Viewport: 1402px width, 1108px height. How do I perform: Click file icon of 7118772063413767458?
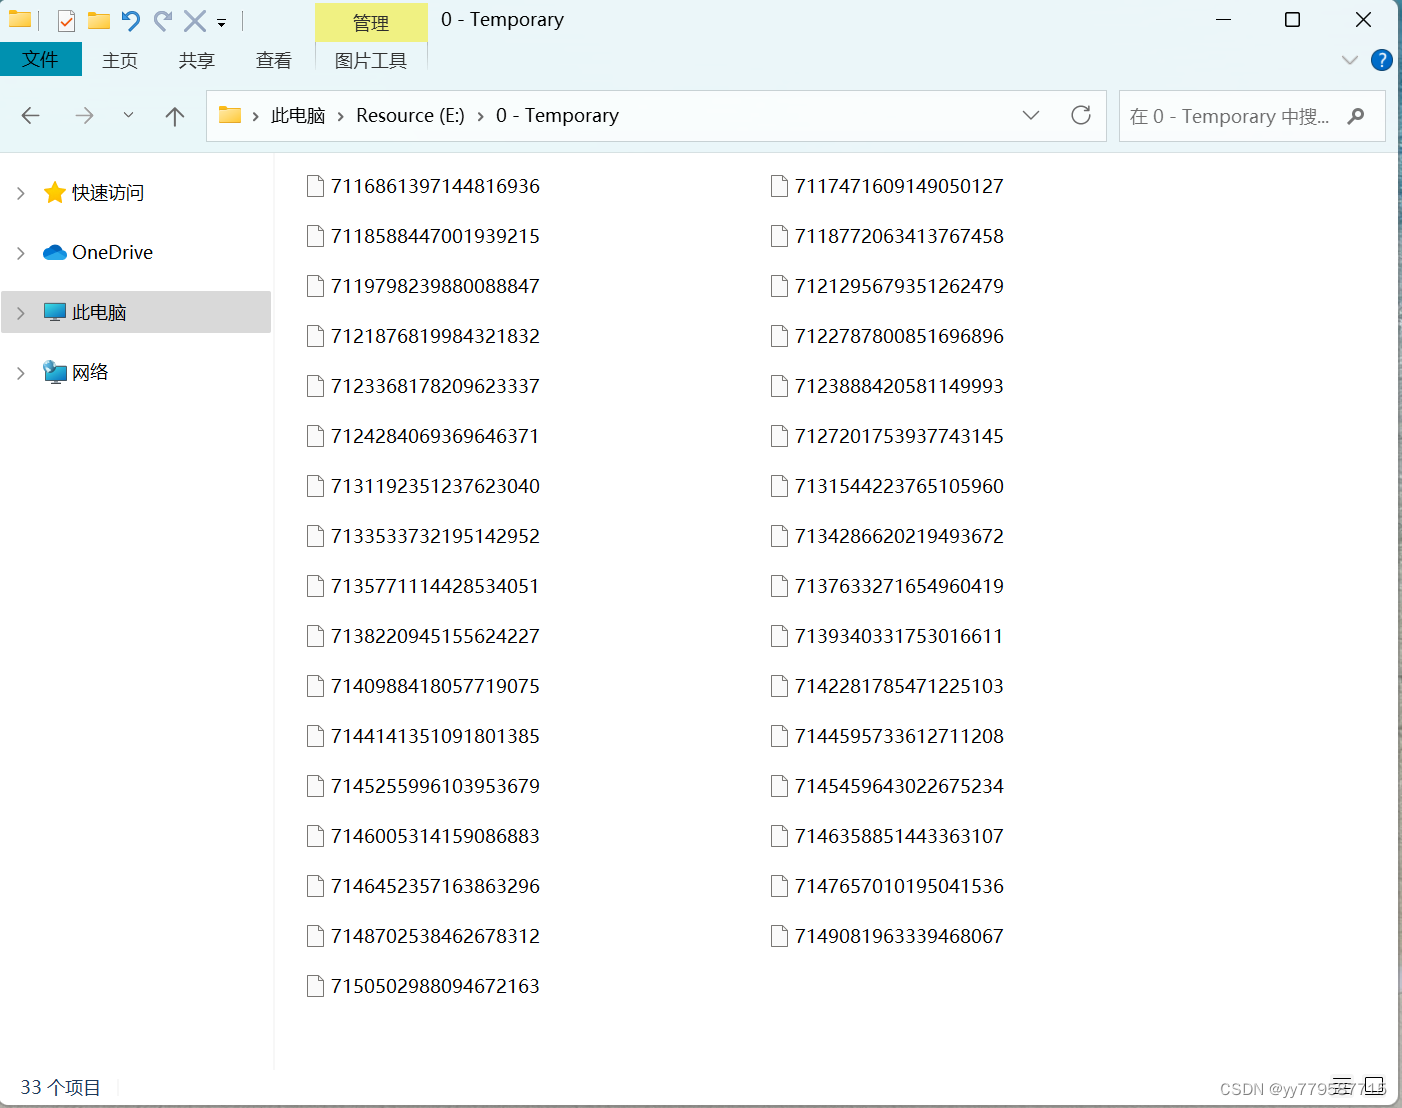point(779,236)
